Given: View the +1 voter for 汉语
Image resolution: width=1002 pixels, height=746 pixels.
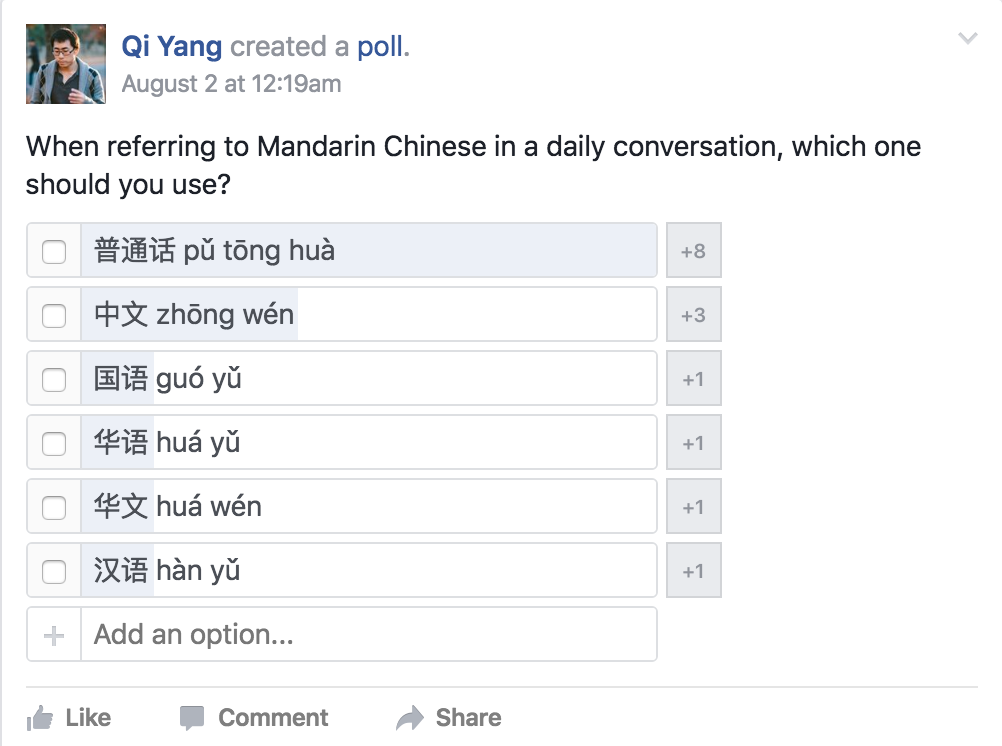Looking at the screenshot, I should tap(693, 571).
